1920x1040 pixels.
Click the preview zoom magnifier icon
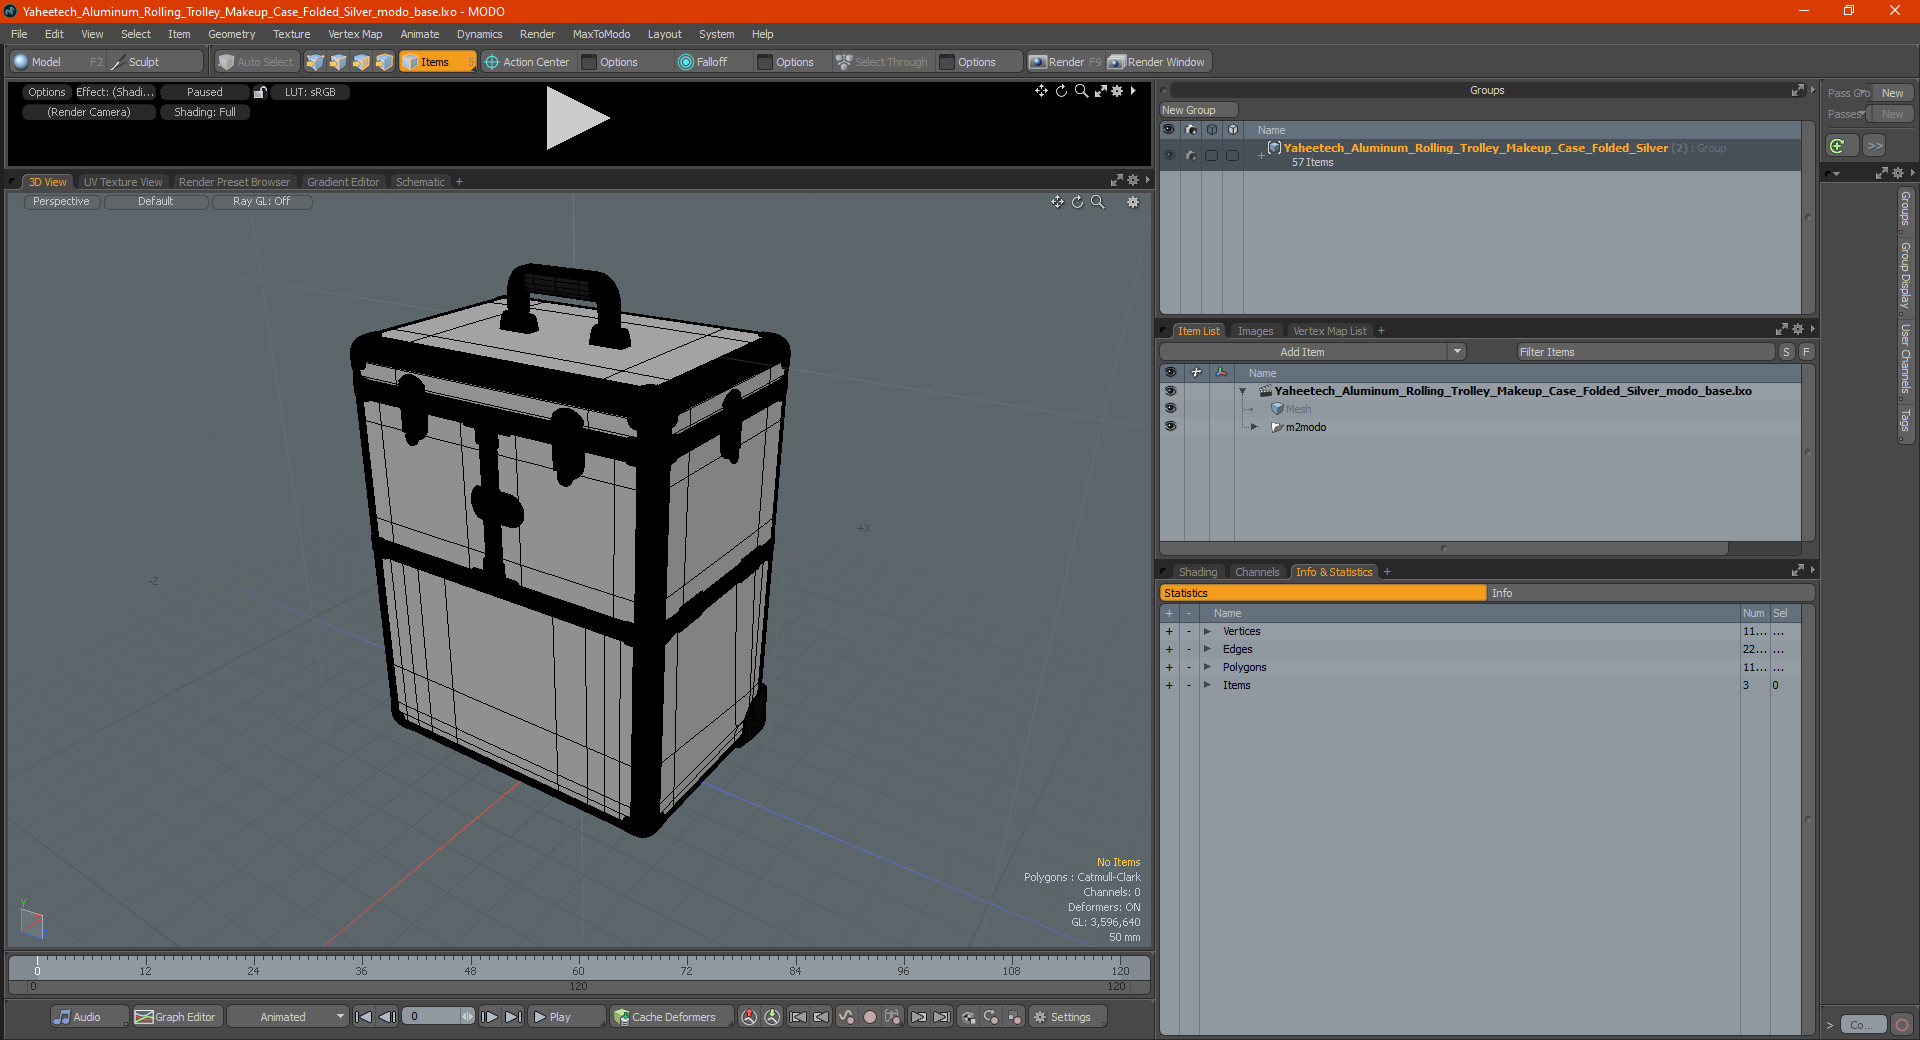click(x=1081, y=91)
